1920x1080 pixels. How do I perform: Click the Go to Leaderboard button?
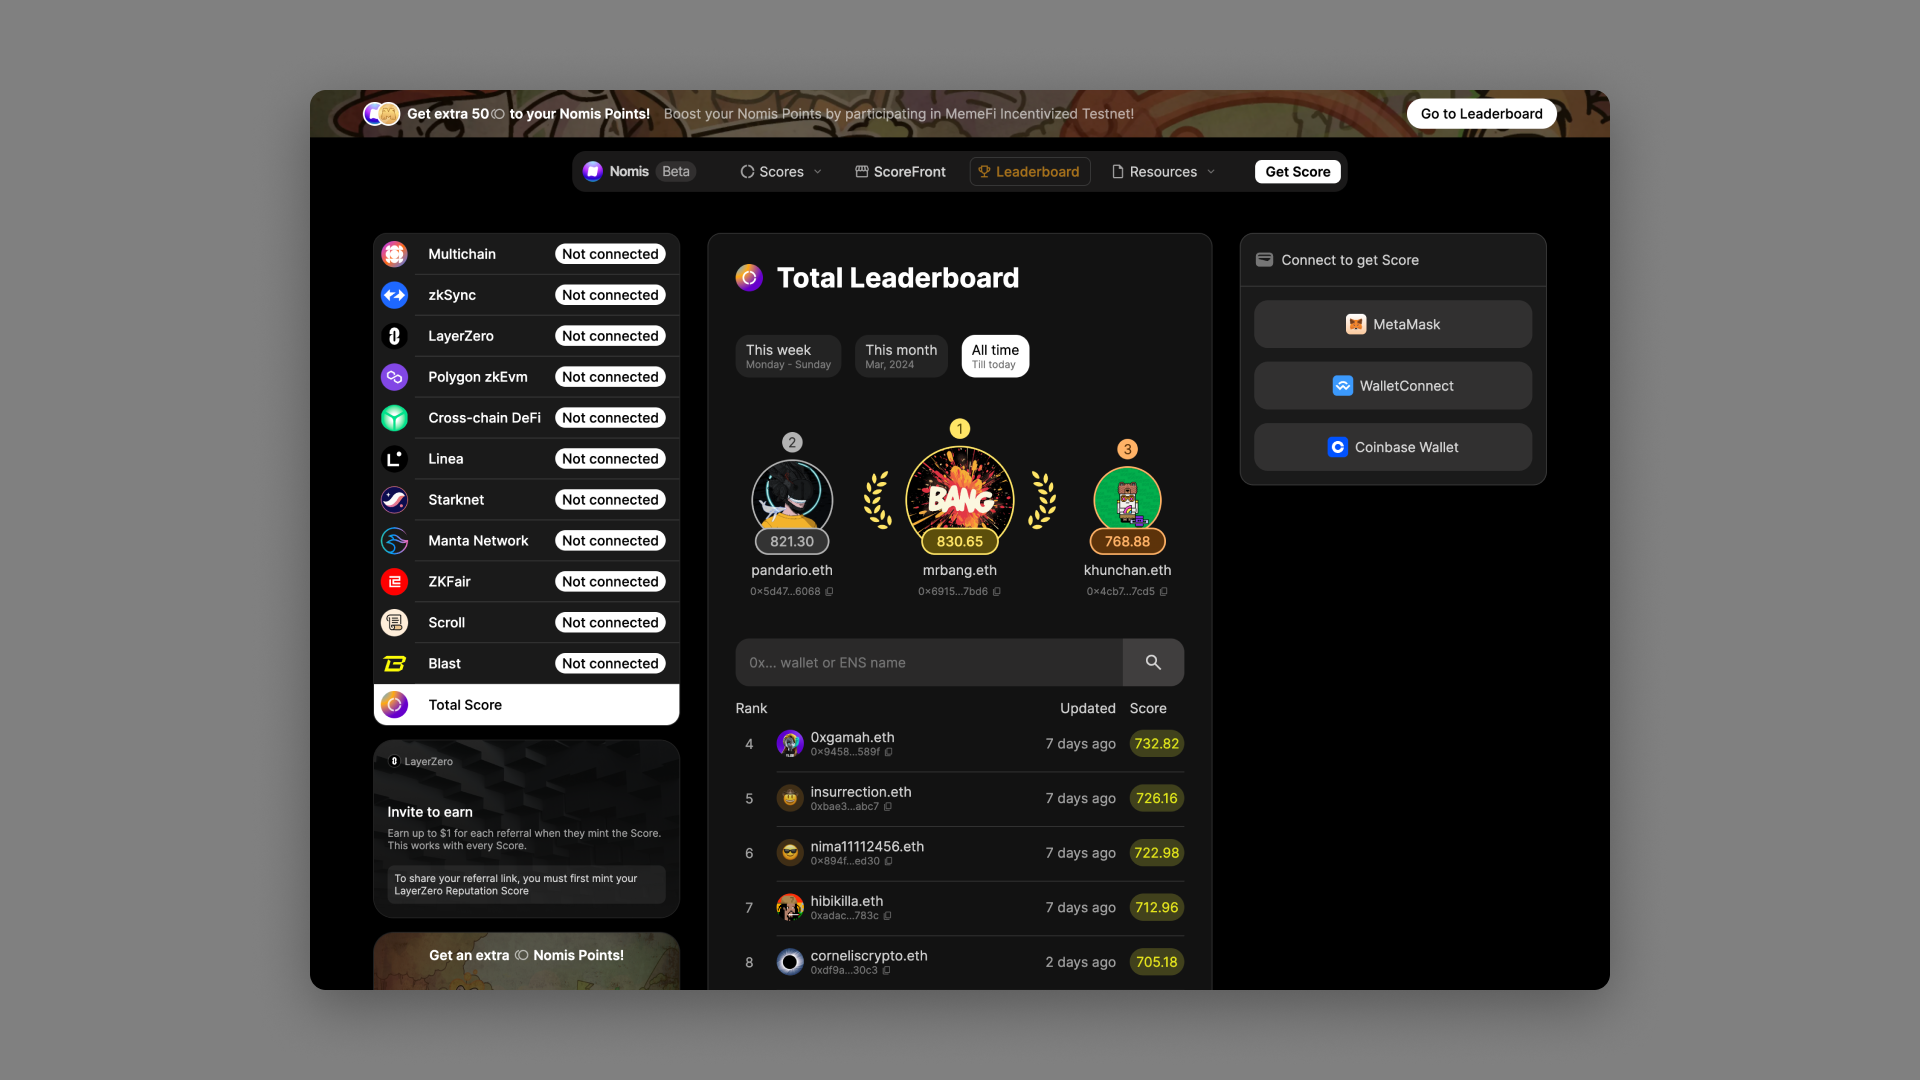tap(1482, 113)
